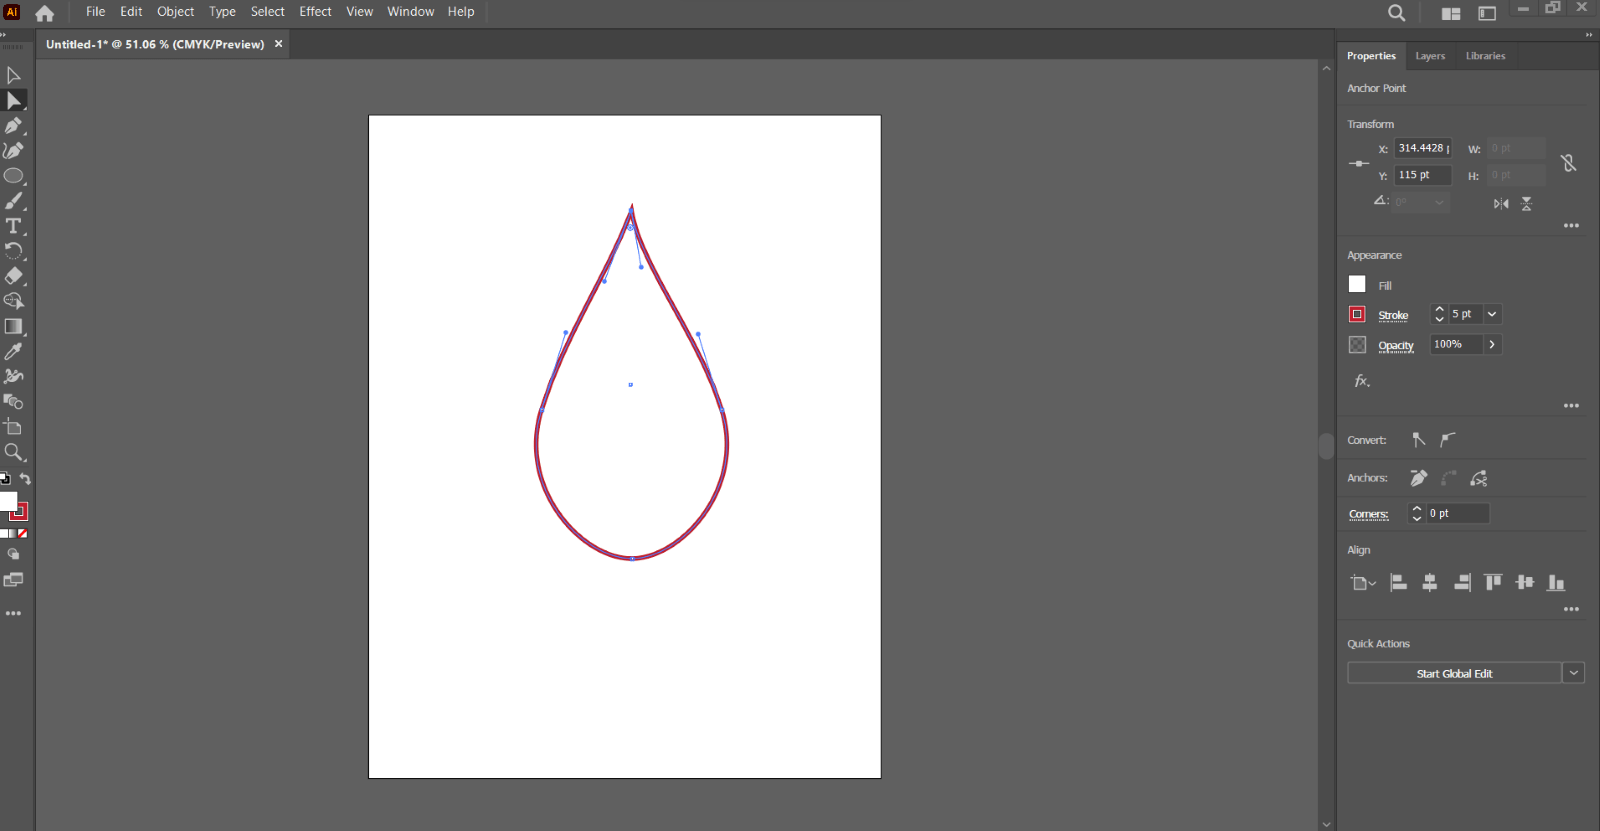Select the Eyedropper tool

pos(14,351)
